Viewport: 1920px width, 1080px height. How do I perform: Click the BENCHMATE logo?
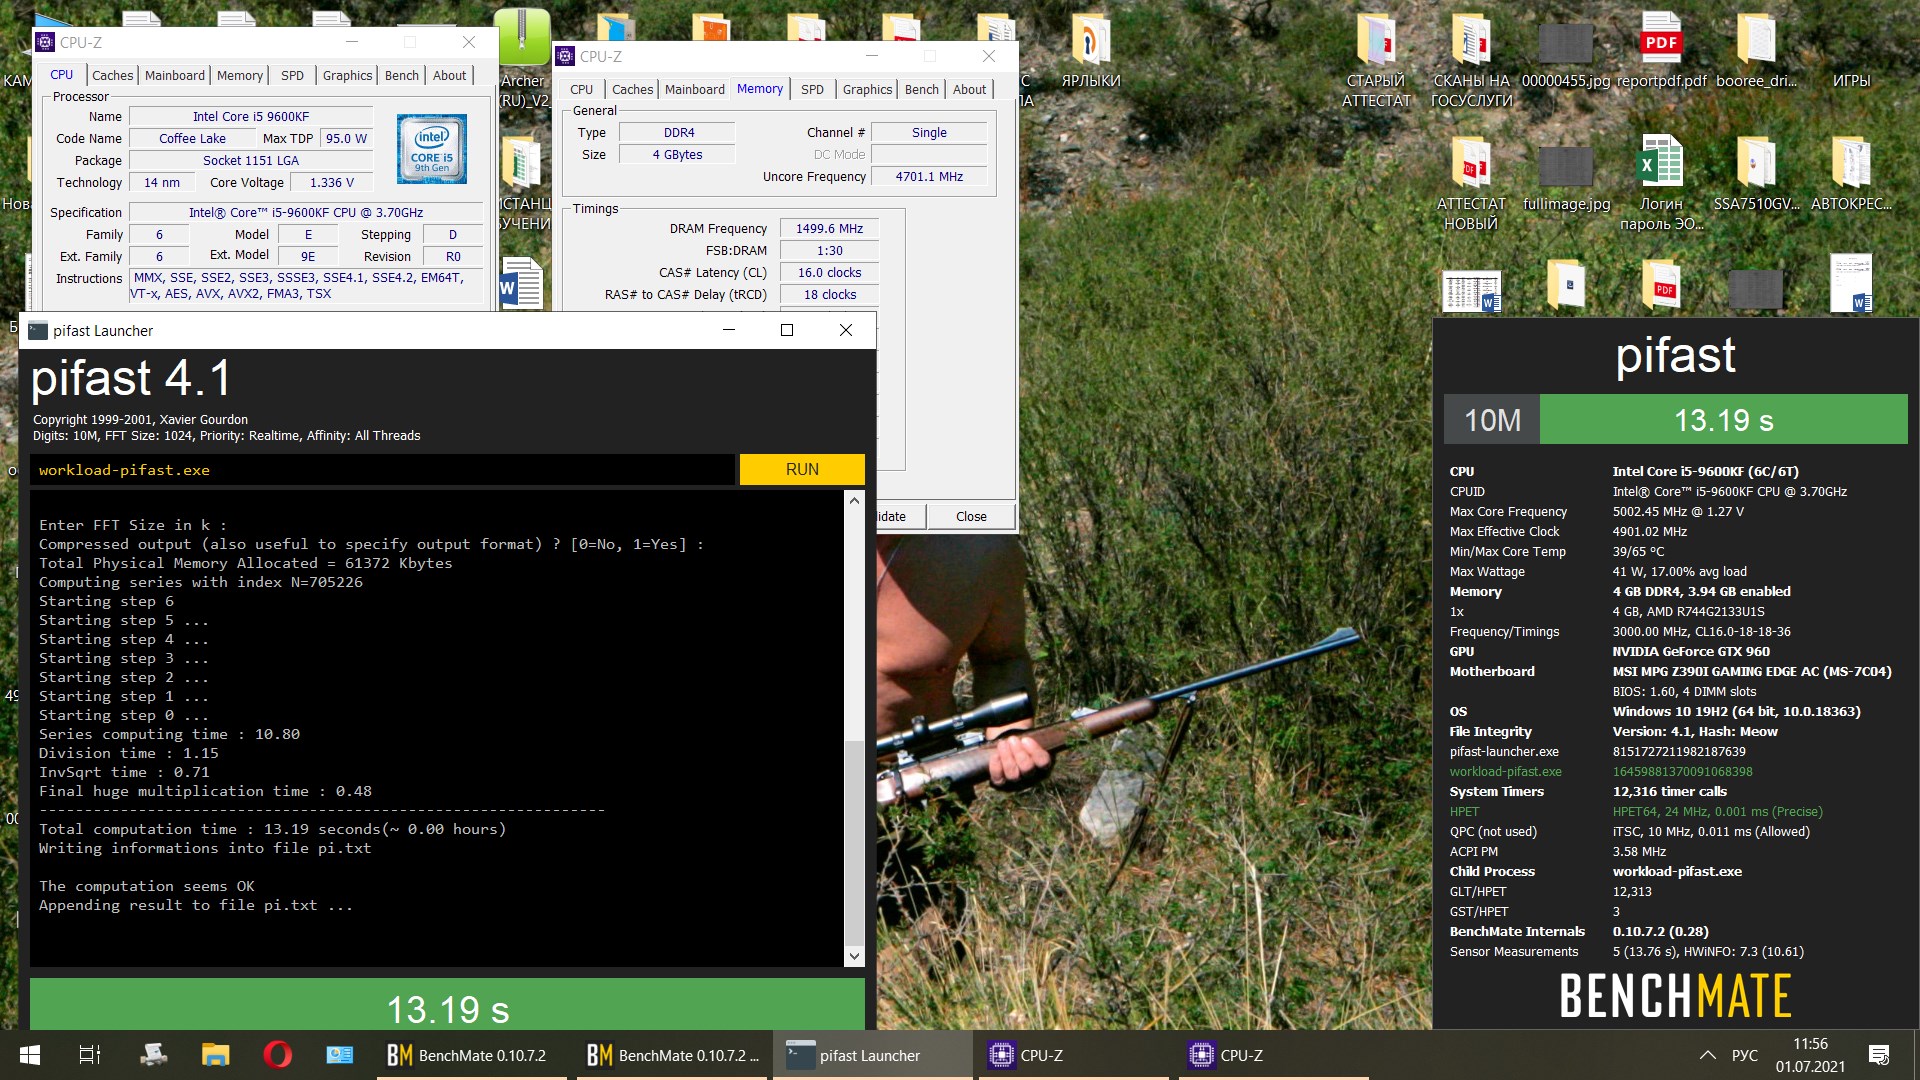[x=1675, y=996]
